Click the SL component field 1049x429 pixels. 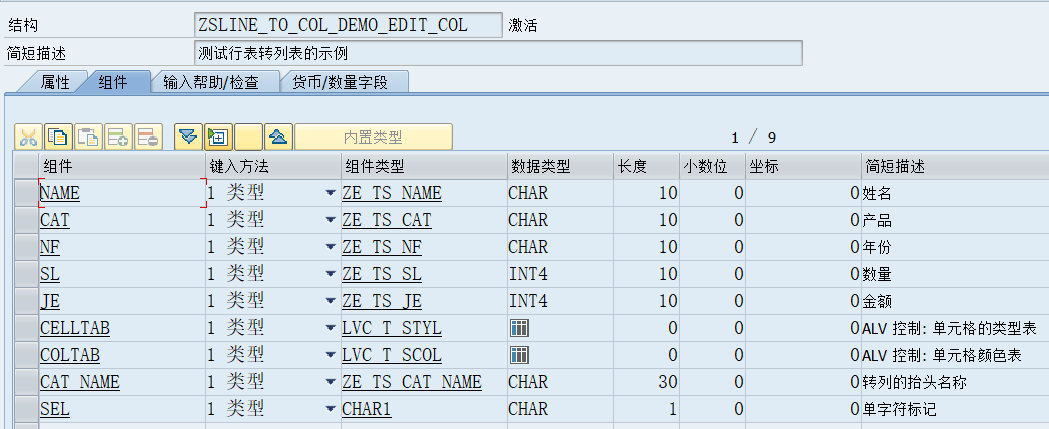[x=122, y=274]
